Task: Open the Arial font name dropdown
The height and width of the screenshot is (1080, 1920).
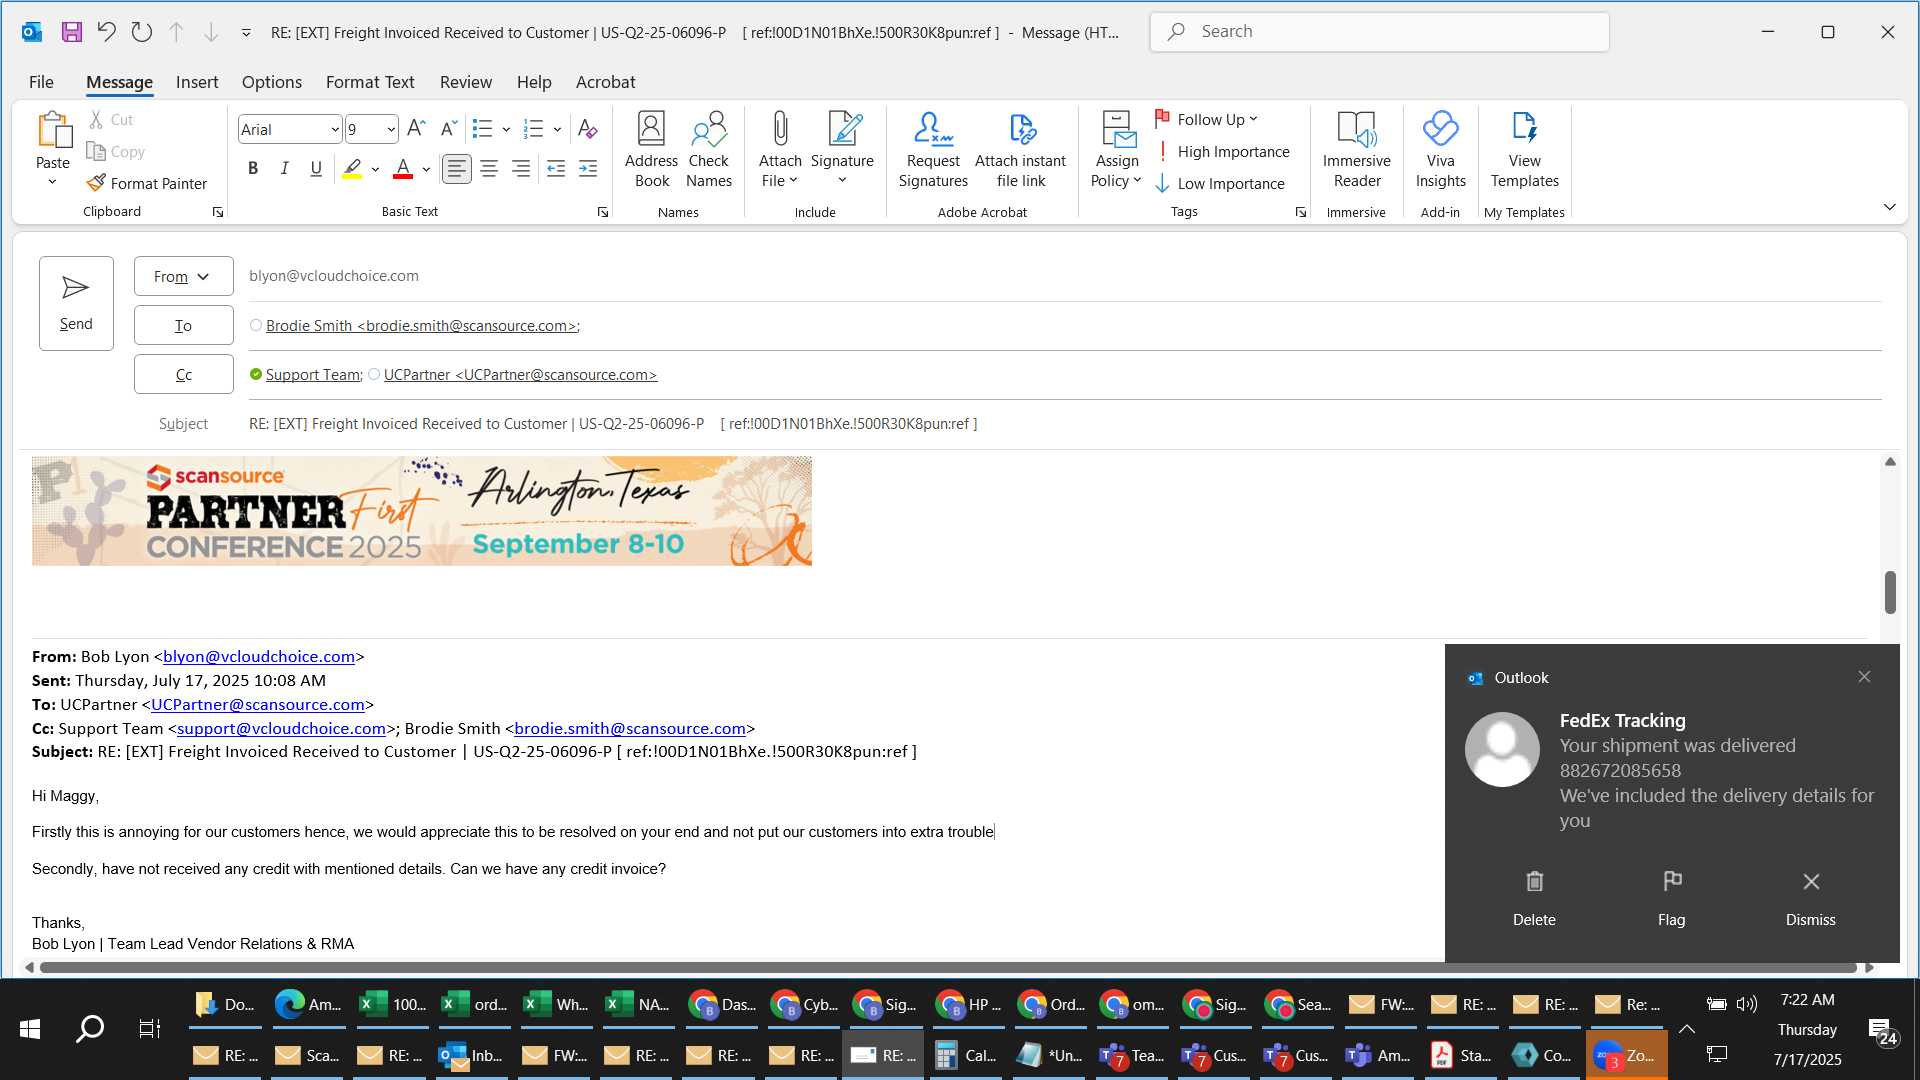Action: point(335,129)
